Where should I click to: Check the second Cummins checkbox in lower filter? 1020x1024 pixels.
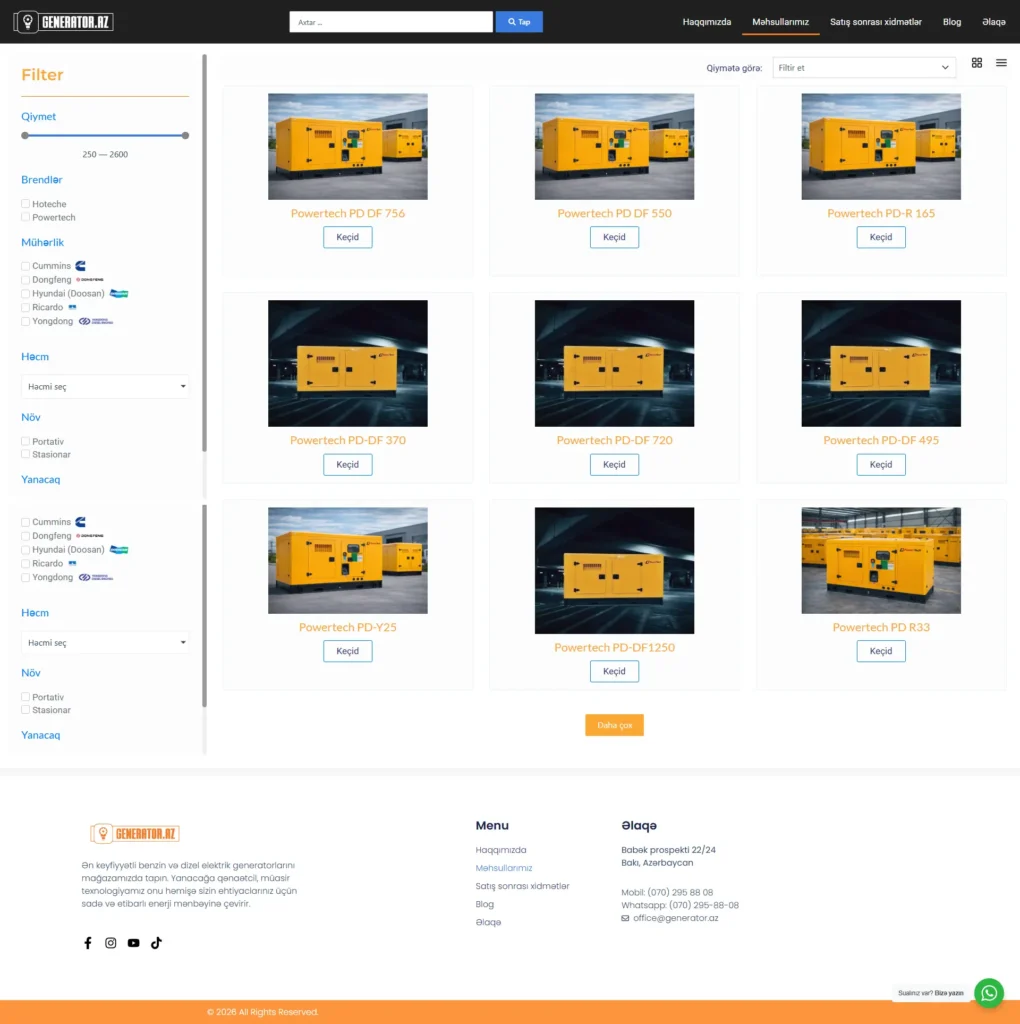(x=25, y=522)
